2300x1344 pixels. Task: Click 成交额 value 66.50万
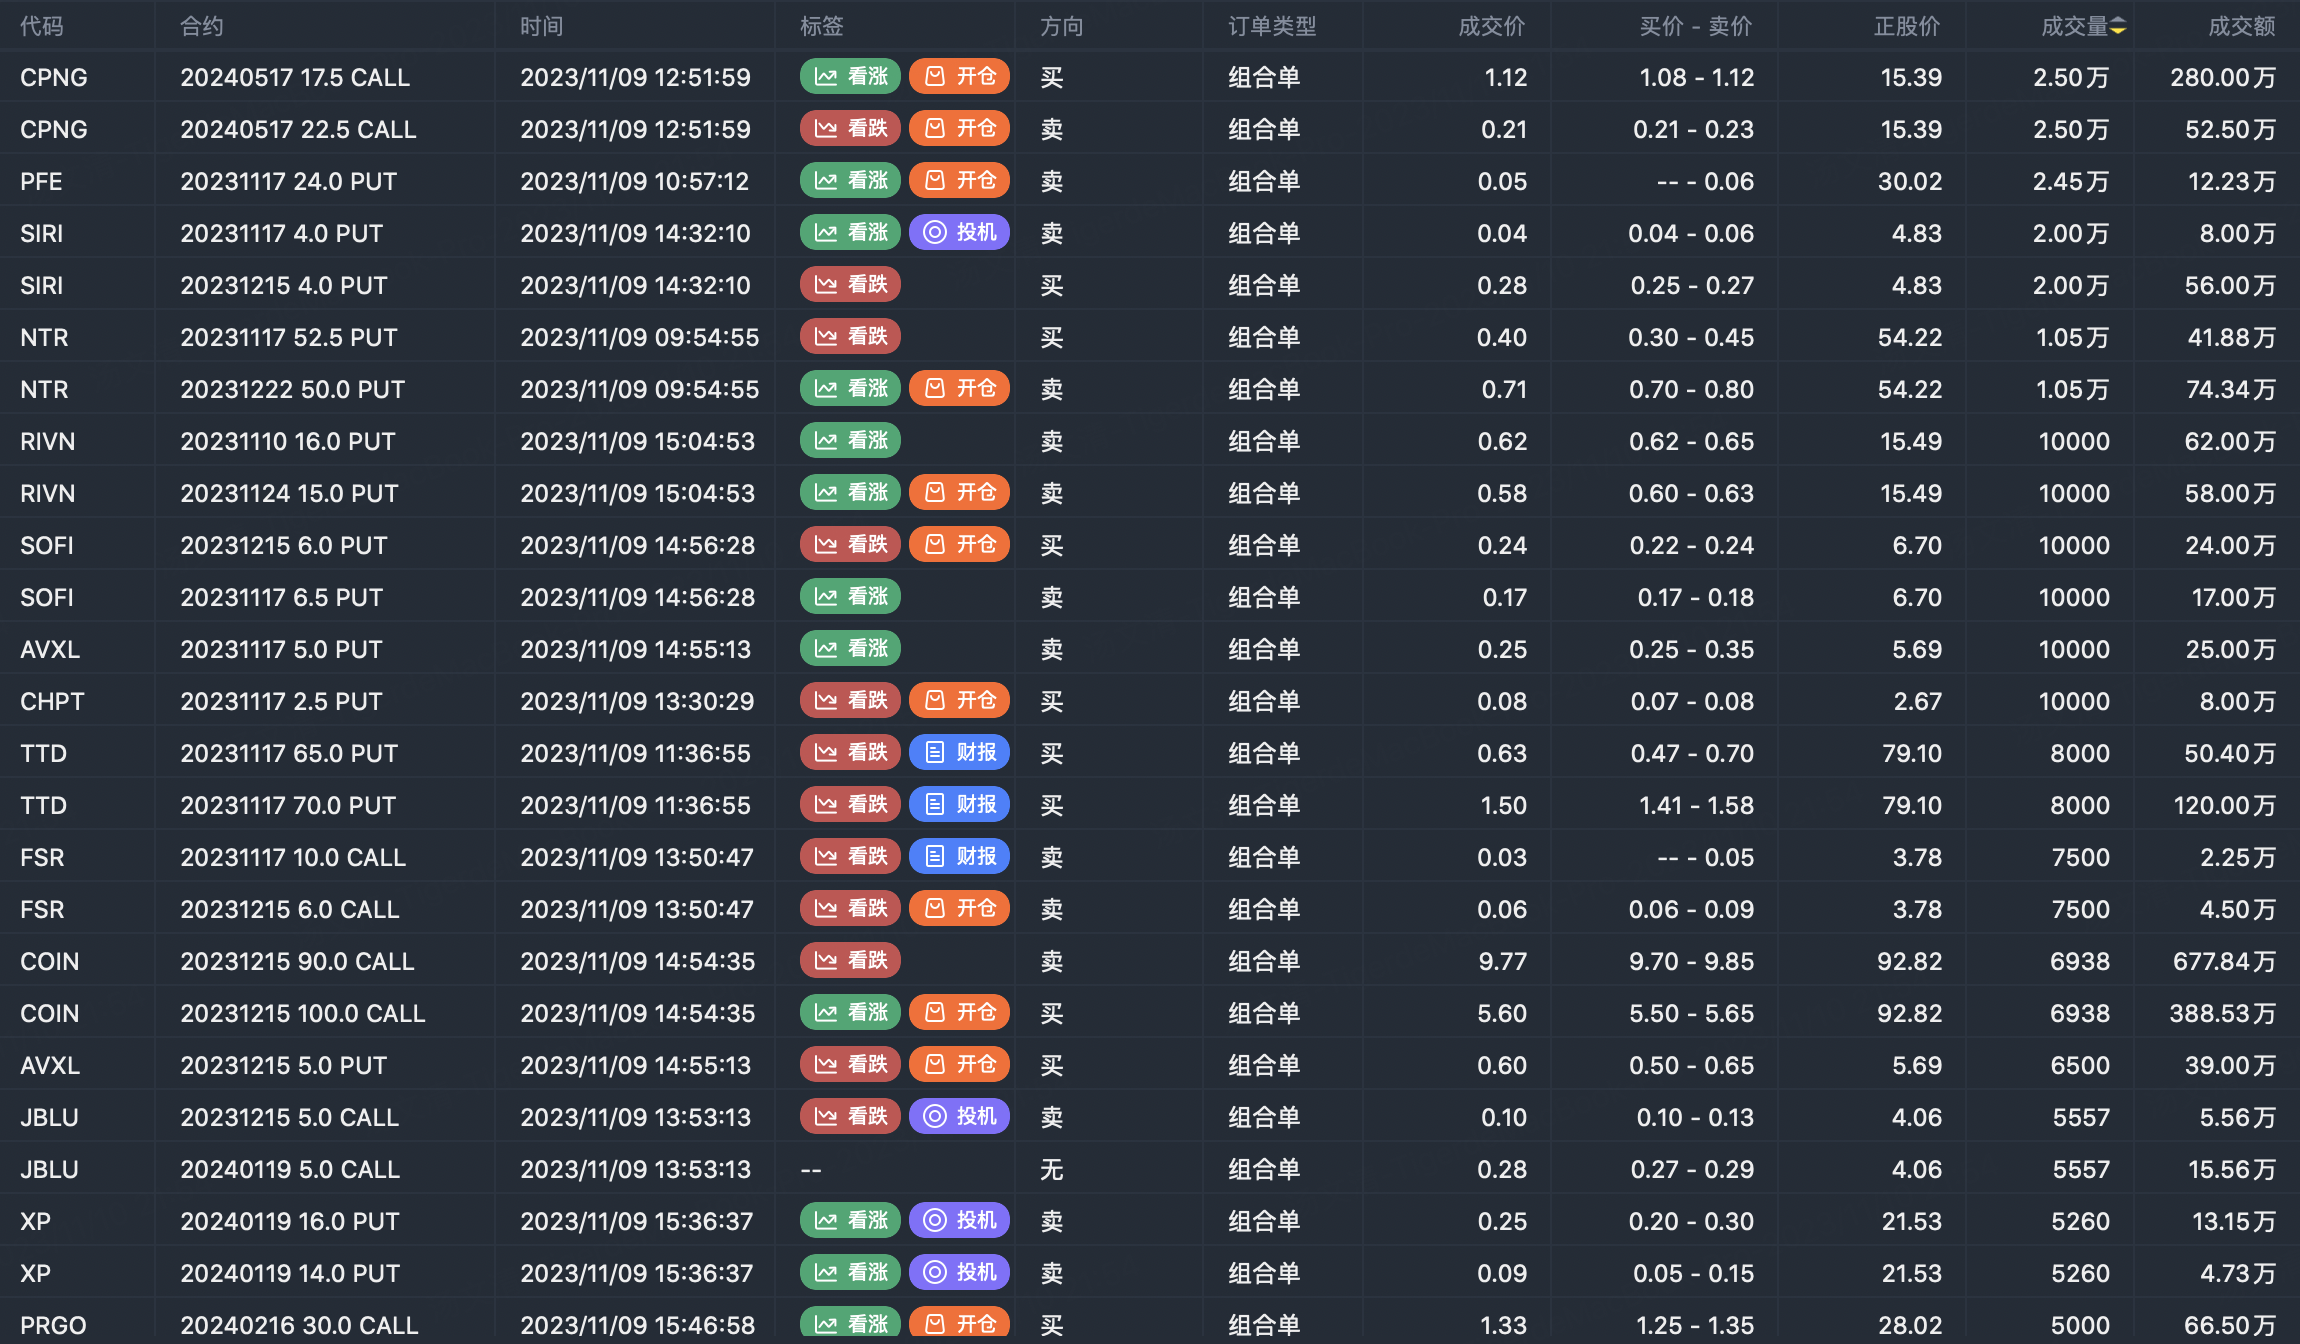[x=2230, y=1325]
